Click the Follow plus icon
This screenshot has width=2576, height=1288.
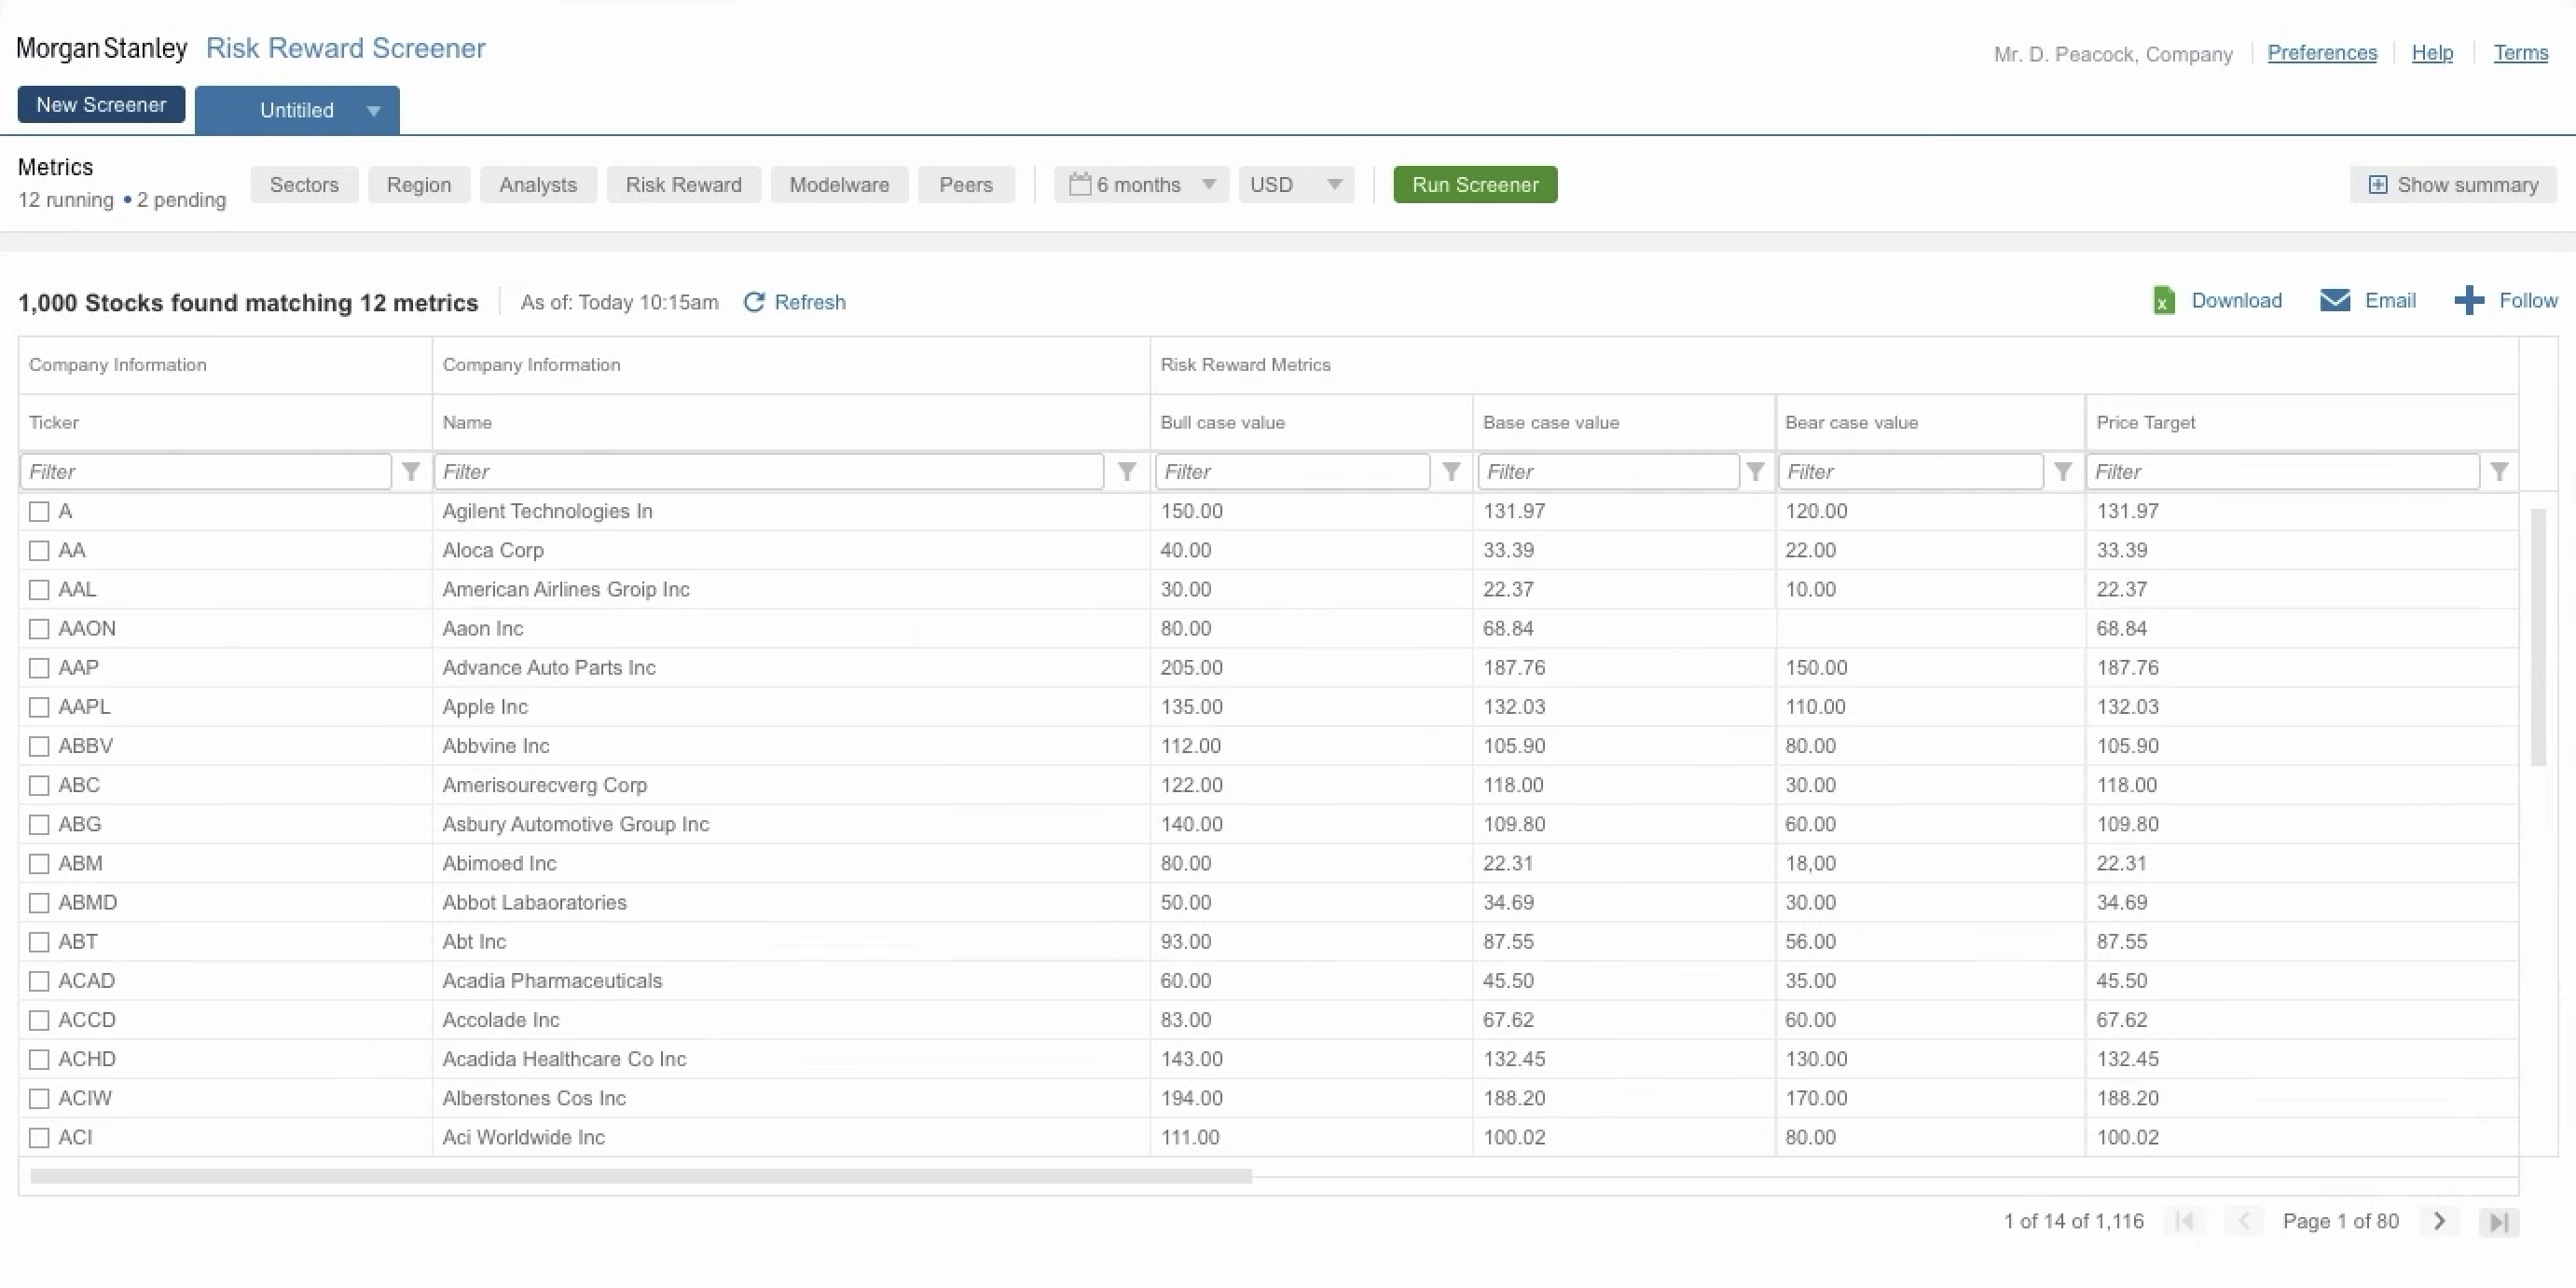point(2468,301)
